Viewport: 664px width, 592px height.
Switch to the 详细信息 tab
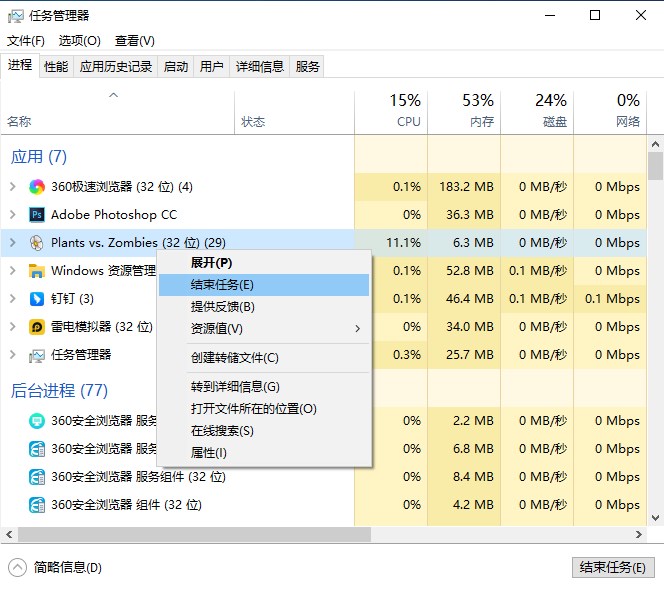tap(260, 66)
